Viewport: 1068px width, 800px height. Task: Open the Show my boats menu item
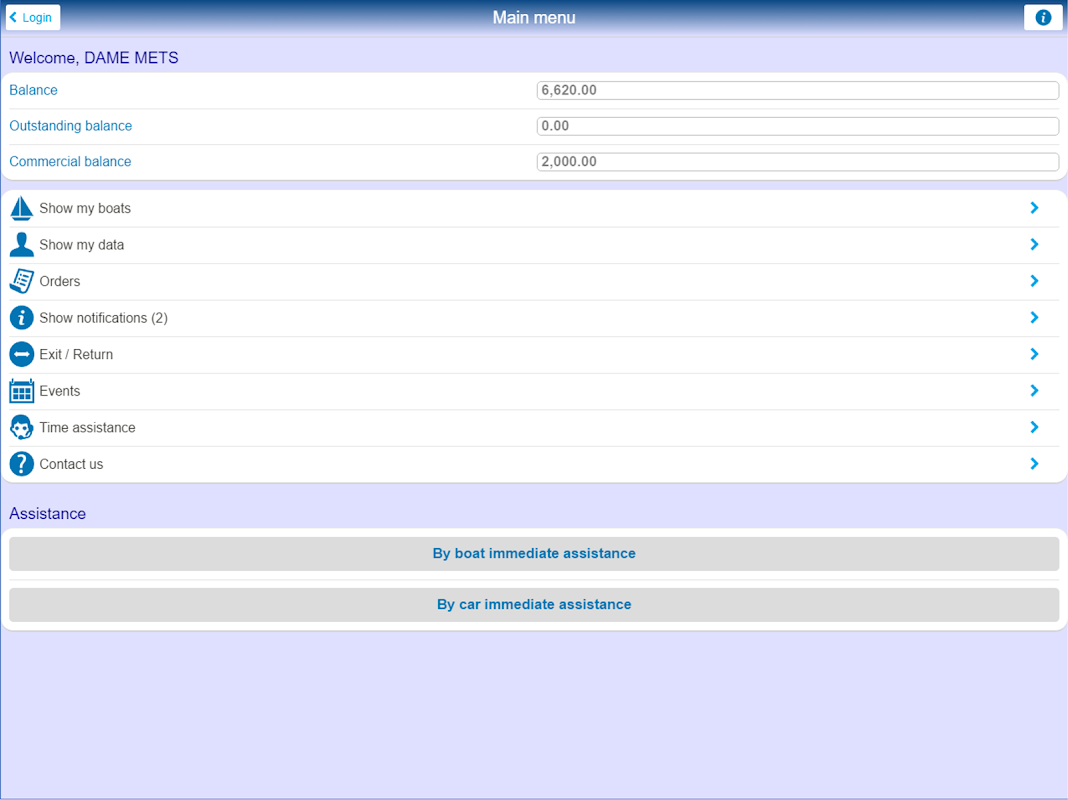coord(534,208)
